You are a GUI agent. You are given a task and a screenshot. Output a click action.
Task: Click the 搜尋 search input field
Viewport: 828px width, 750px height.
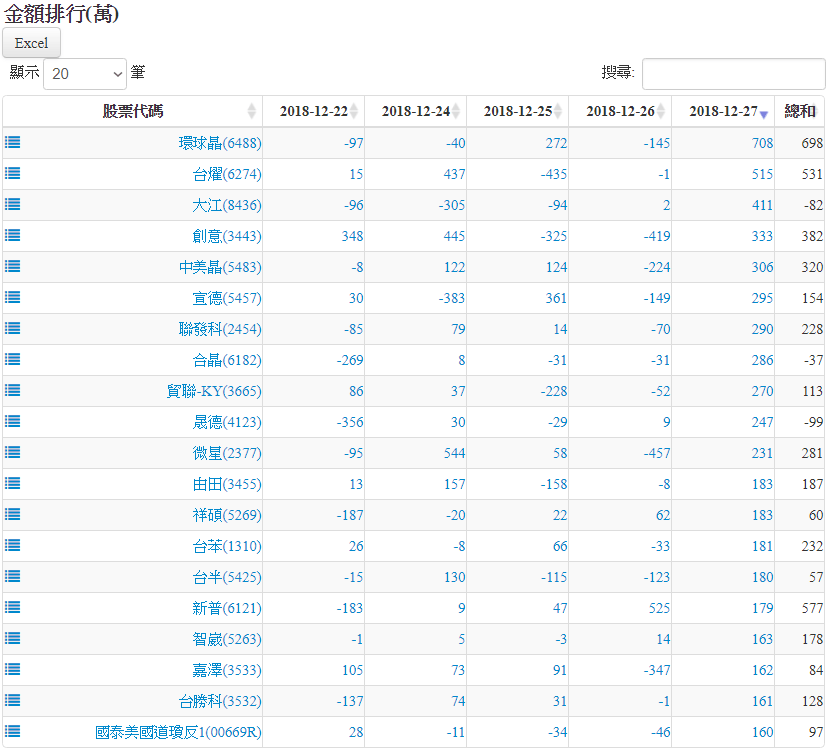coord(733,73)
